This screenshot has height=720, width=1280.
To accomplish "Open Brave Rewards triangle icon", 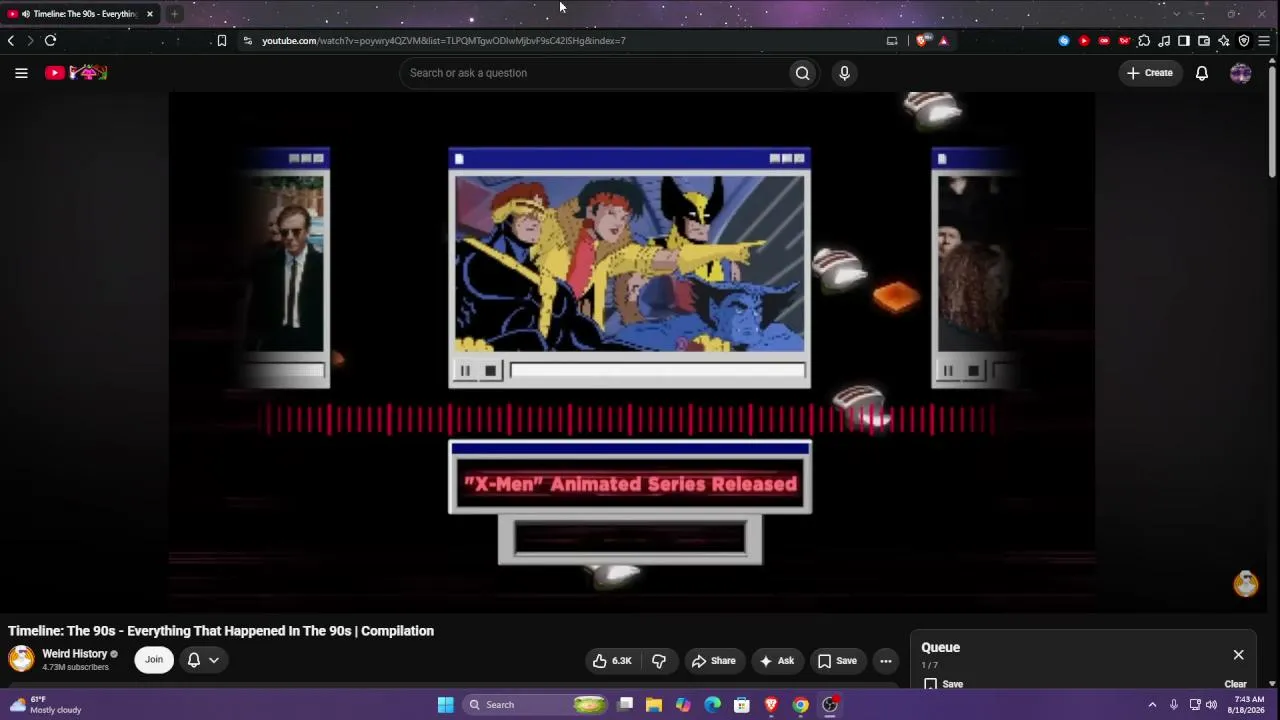I will (x=943, y=41).
